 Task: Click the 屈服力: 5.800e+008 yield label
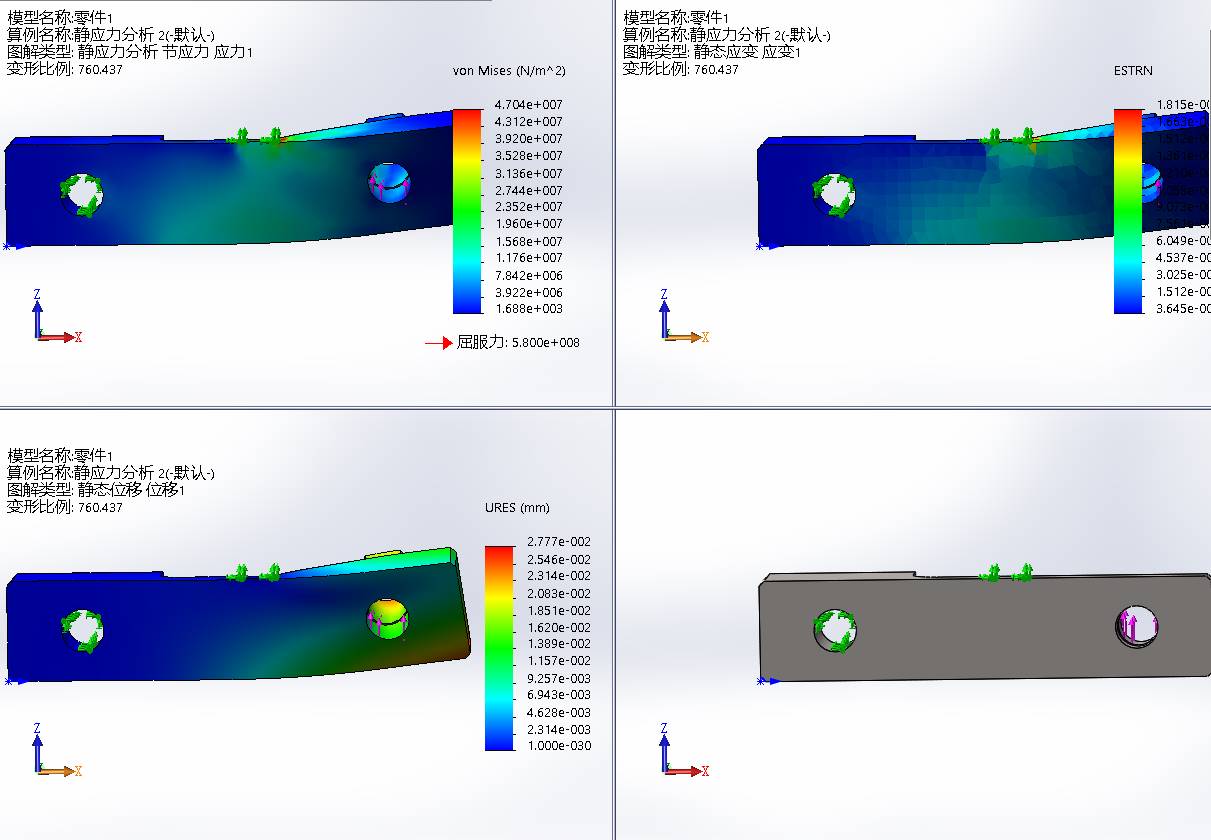pyautogui.click(x=518, y=343)
